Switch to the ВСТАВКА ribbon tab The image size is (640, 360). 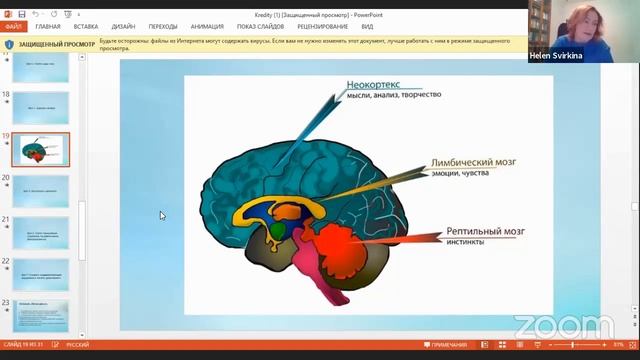86,27
